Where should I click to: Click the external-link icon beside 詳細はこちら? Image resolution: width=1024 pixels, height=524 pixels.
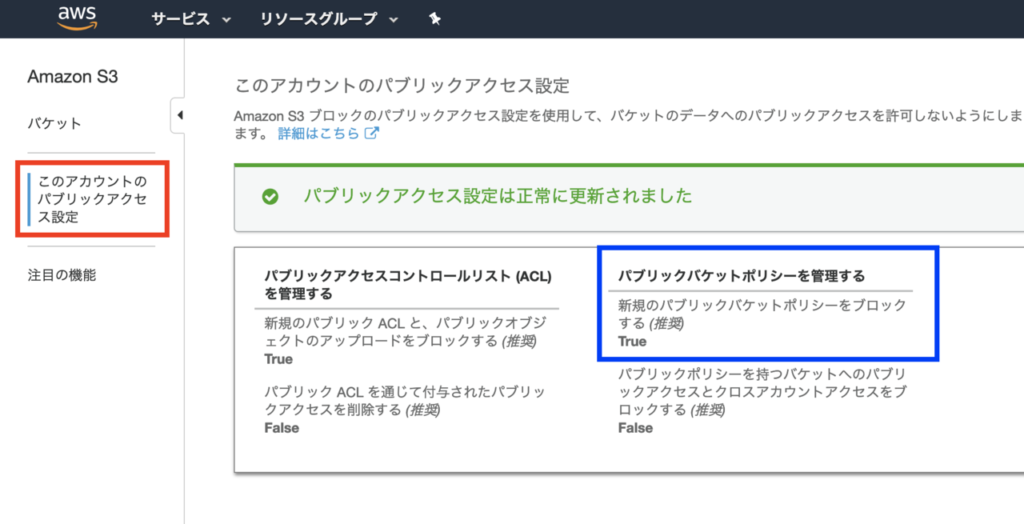point(372,133)
